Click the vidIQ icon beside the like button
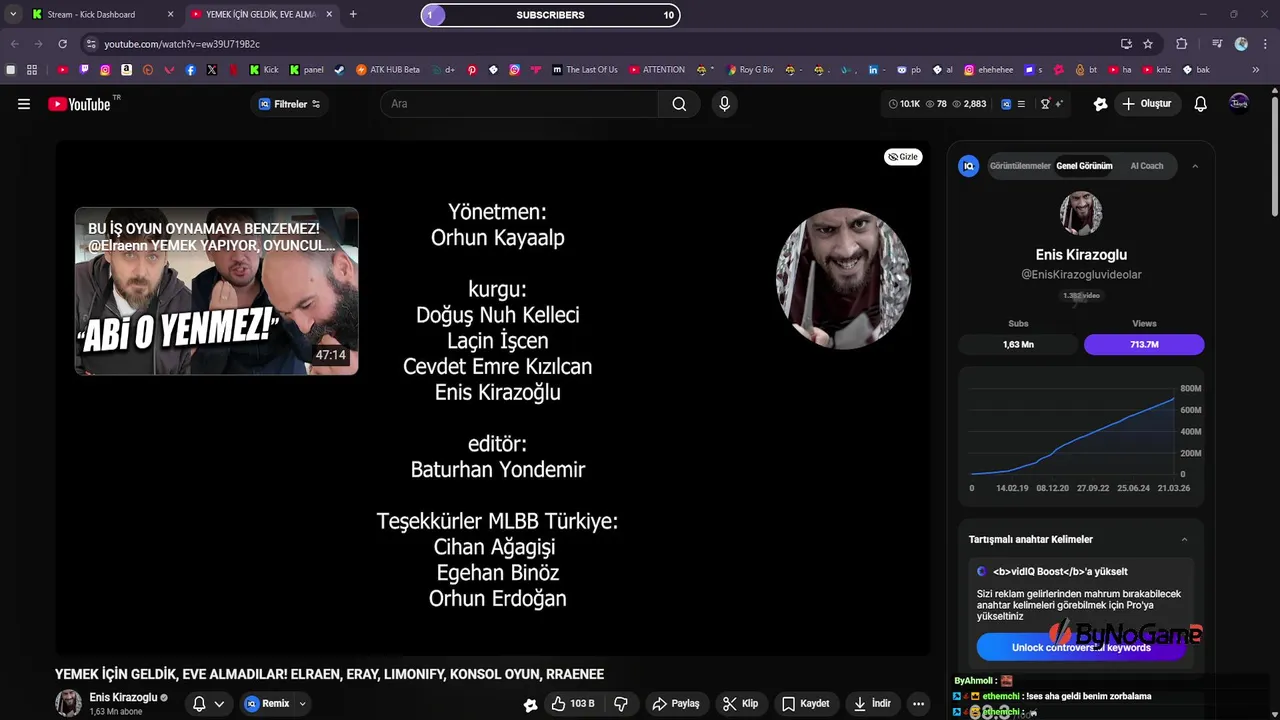The height and width of the screenshot is (720, 1280). [x=530, y=704]
